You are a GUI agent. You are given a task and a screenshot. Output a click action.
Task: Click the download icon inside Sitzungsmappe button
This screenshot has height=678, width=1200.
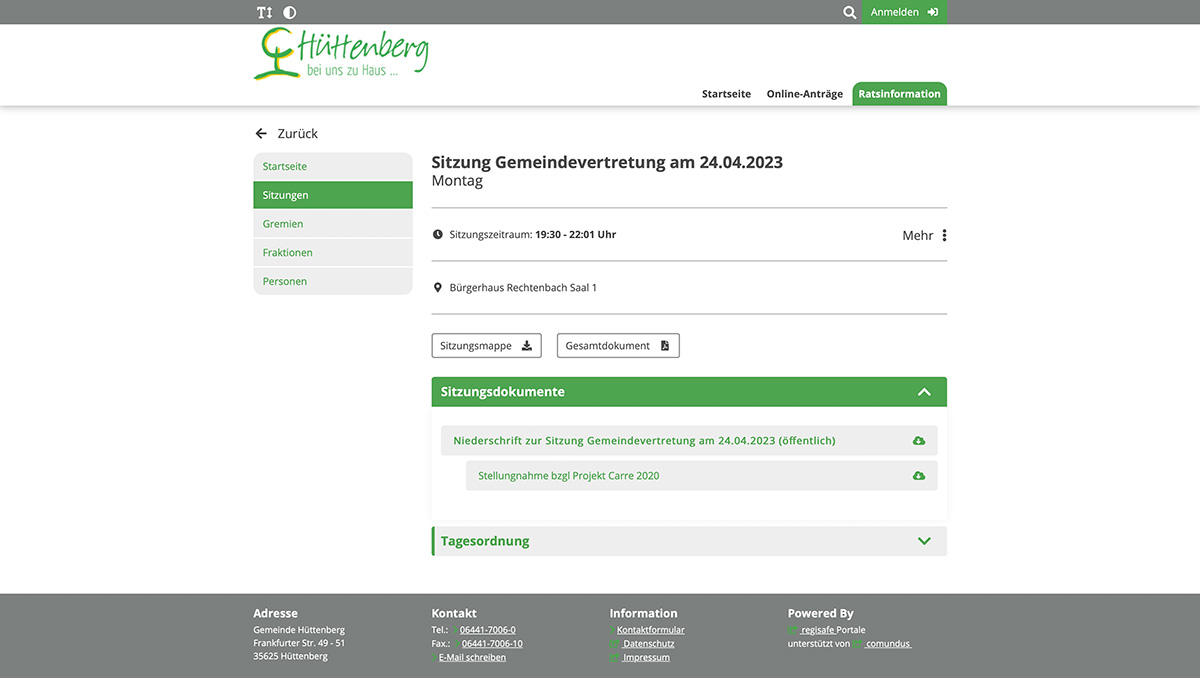527,344
